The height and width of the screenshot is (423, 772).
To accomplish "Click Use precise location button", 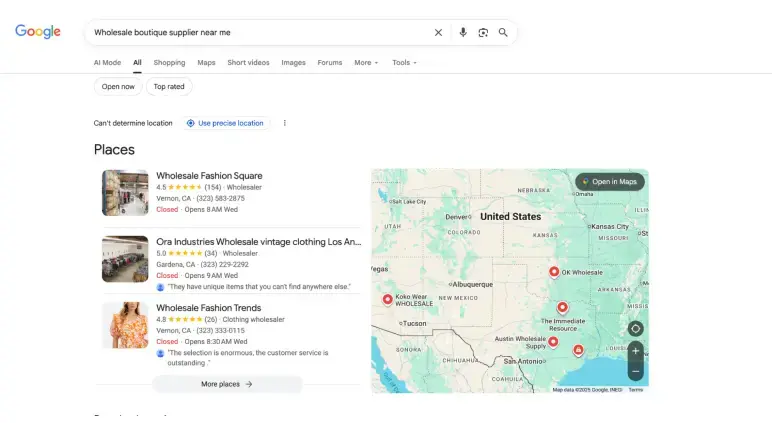I will point(227,123).
